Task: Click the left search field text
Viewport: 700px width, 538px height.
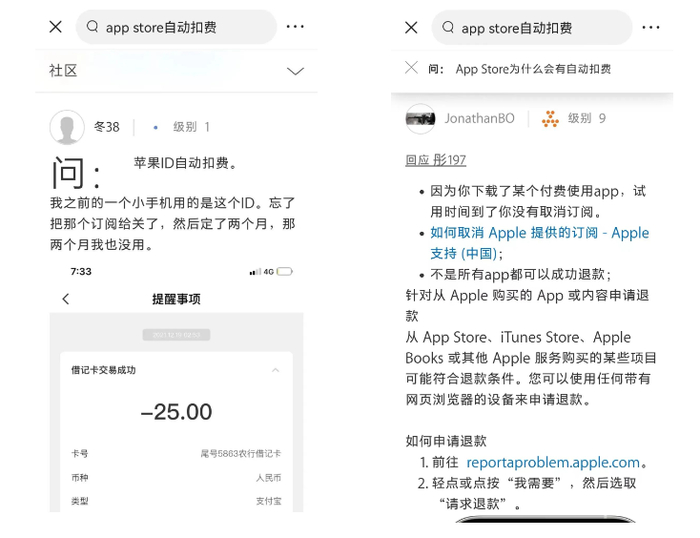Action: pyautogui.click(x=161, y=28)
